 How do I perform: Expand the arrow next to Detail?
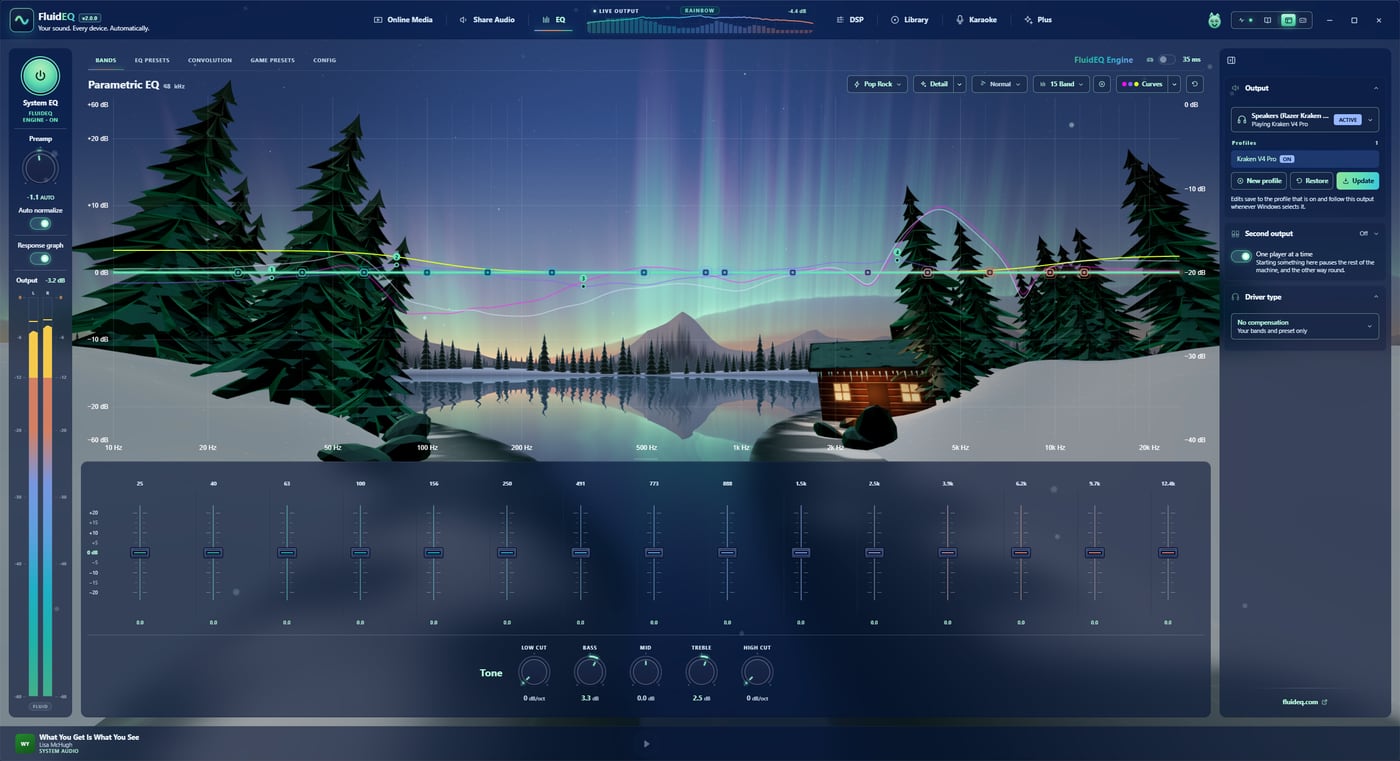point(959,84)
